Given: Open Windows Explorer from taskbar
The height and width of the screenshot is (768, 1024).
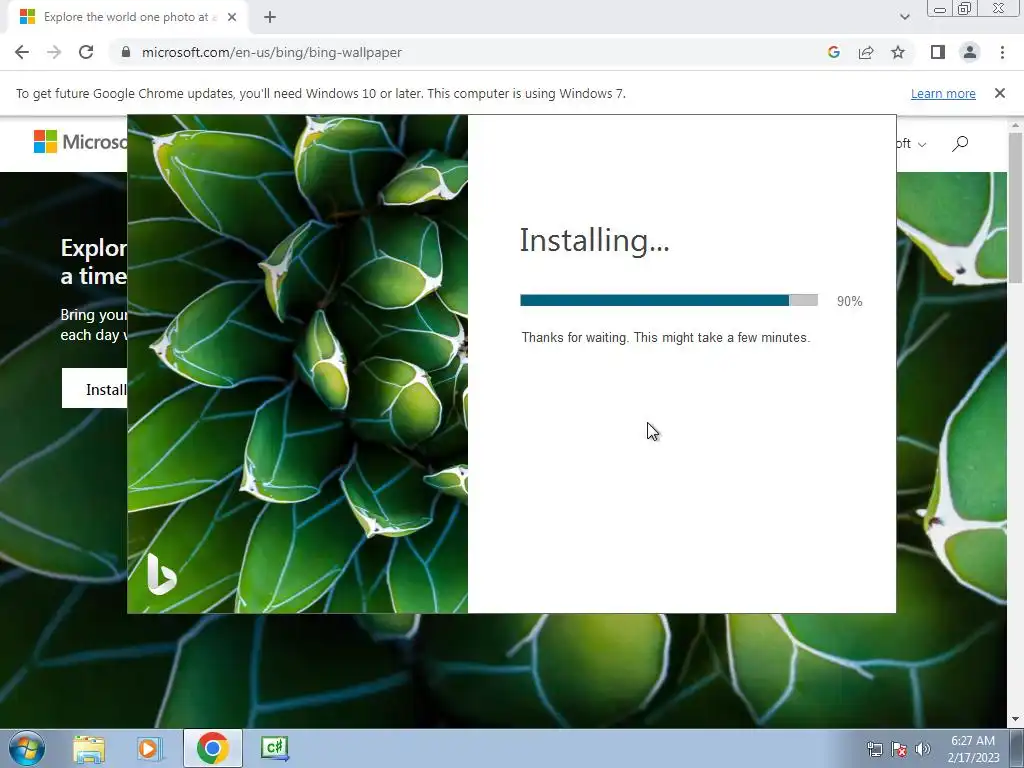Looking at the screenshot, I should coord(89,748).
